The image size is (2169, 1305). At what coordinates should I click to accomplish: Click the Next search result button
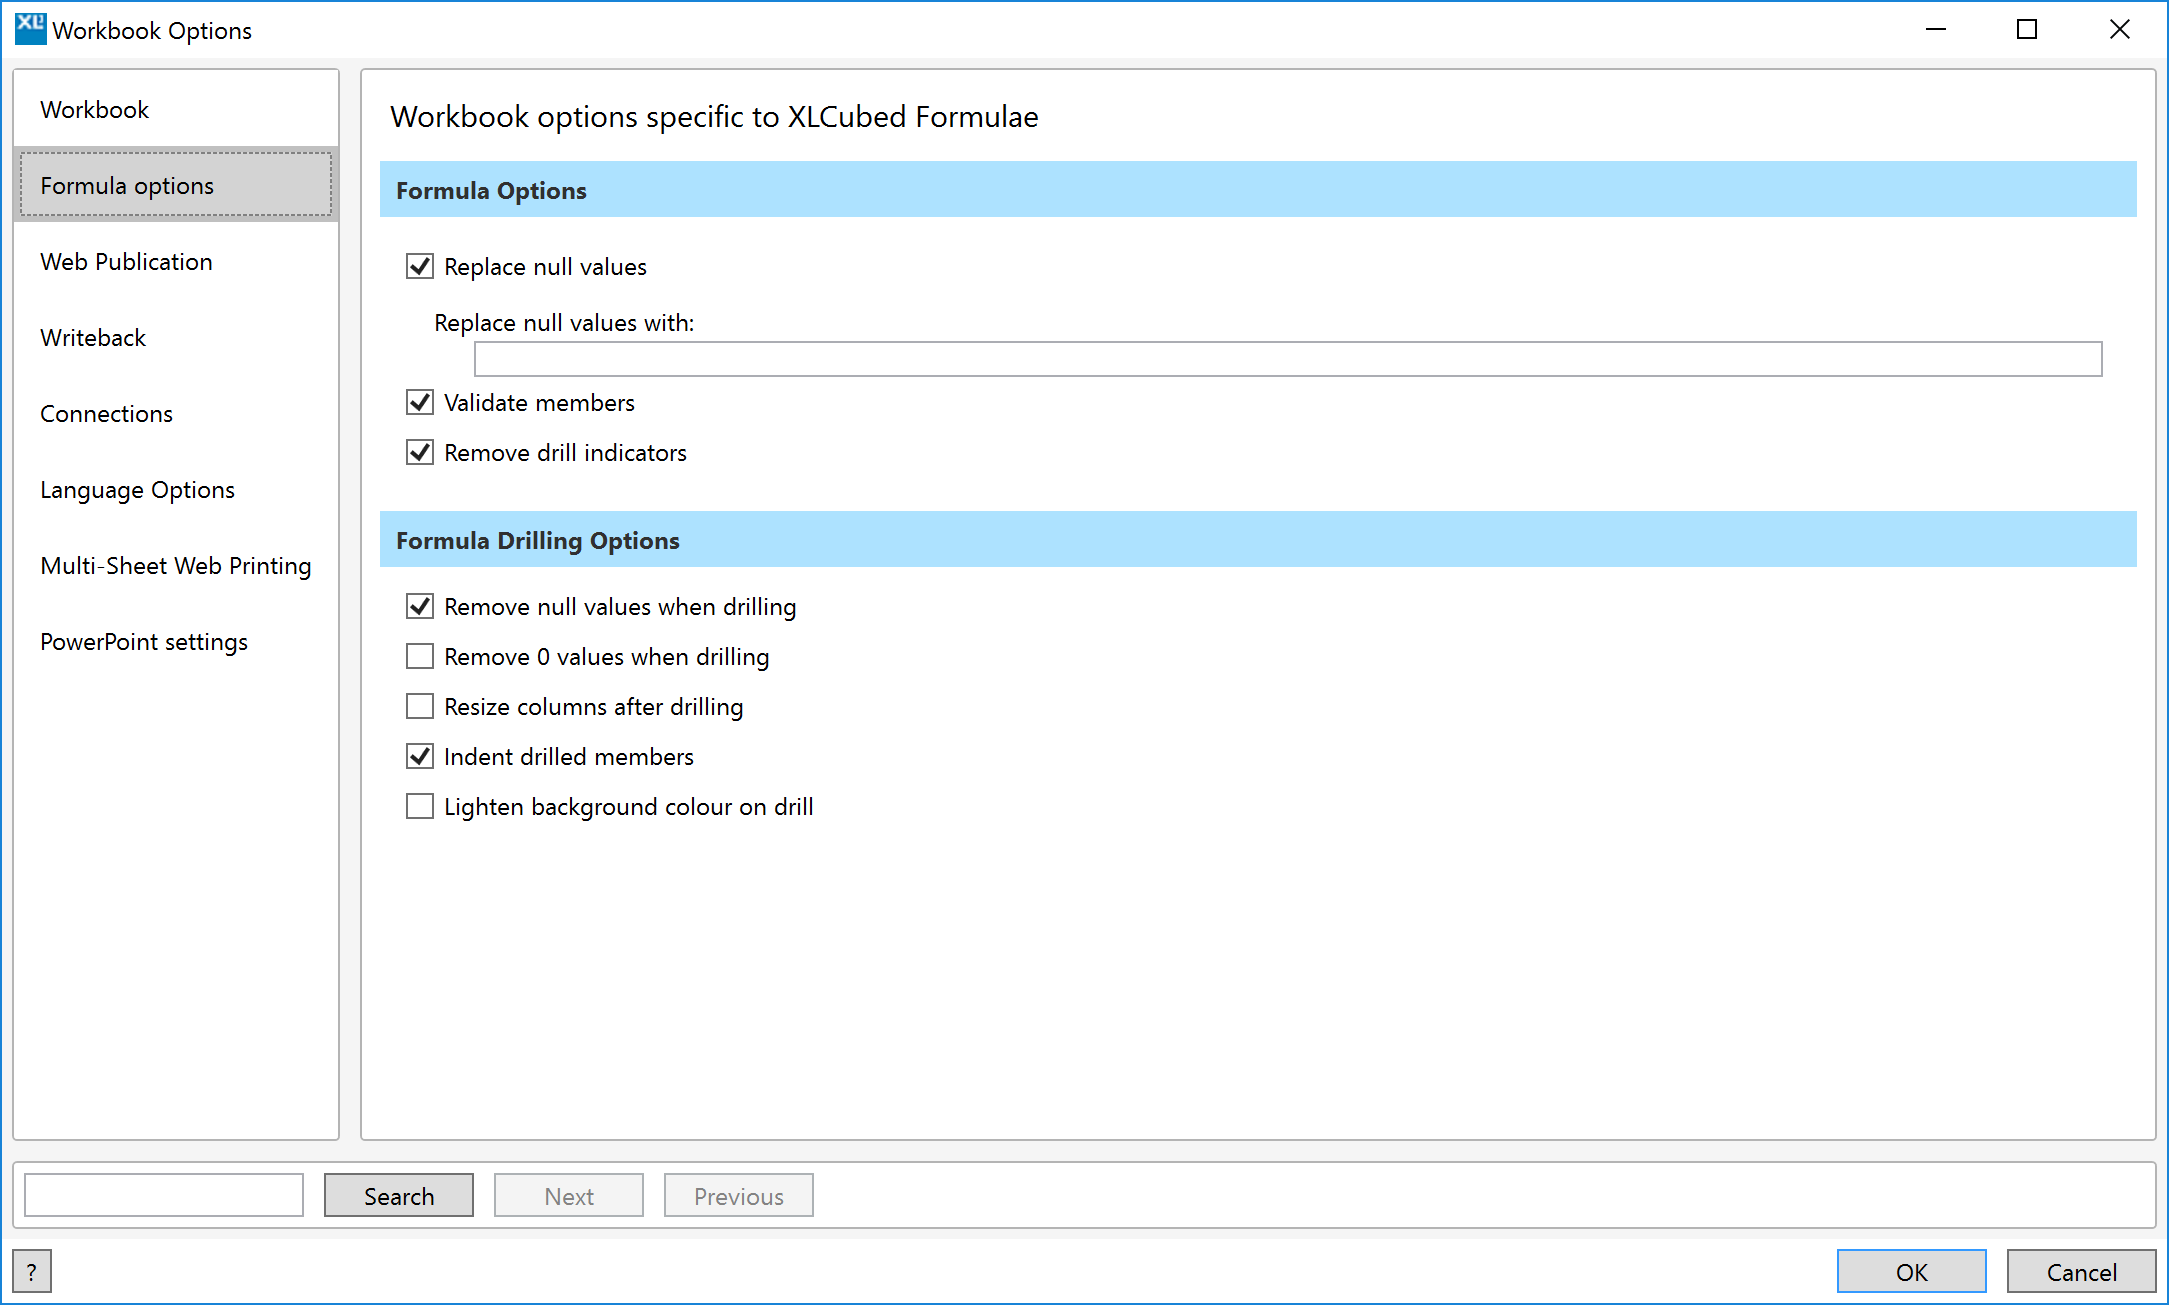pos(569,1196)
